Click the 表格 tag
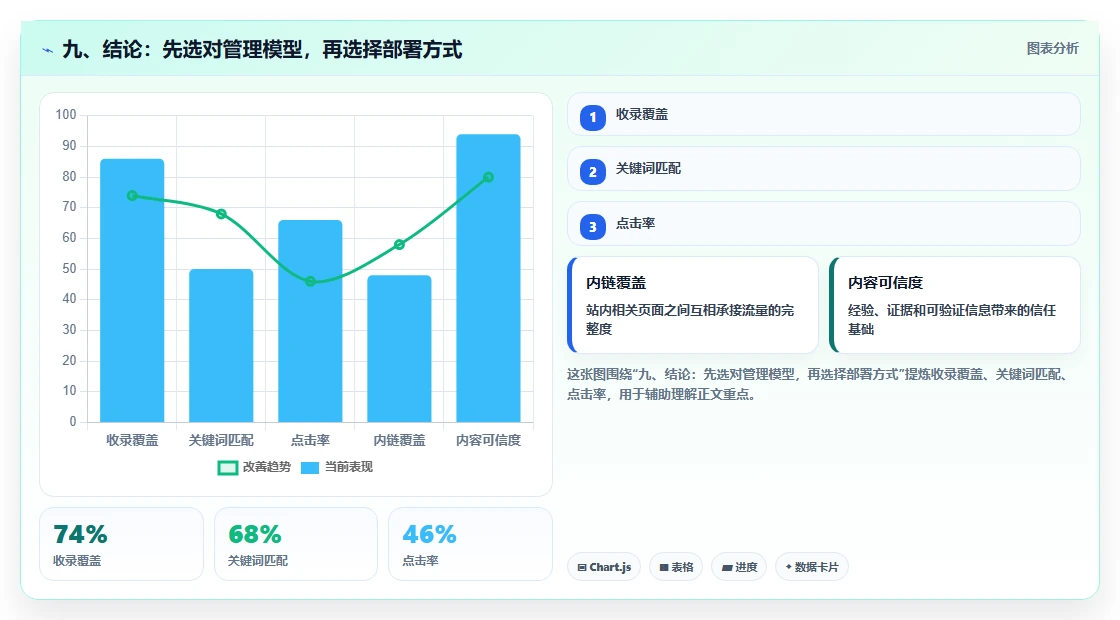Screen dimensions: 1120x620 [676, 567]
